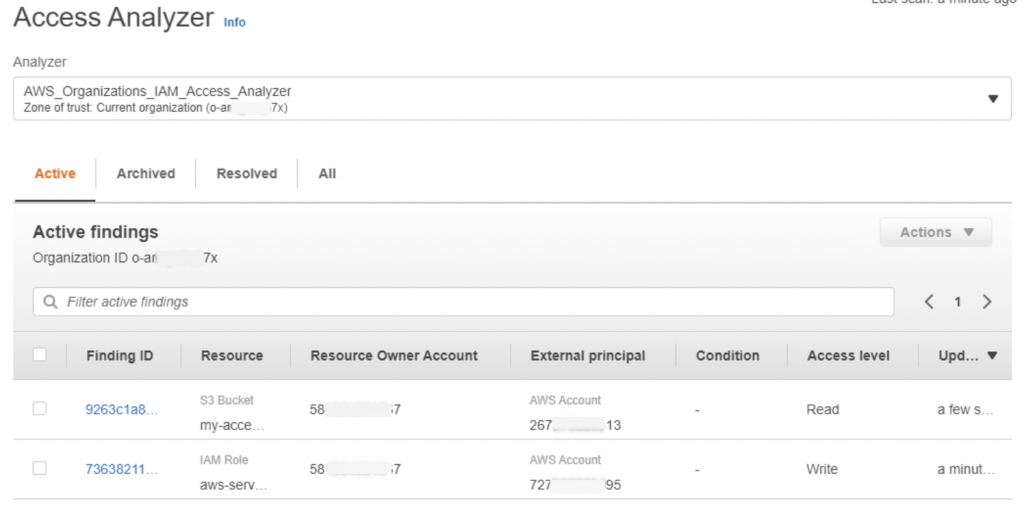Expand the Actions dropdown menu
This screenshot has height=511, width=1024.
(x=935, y=232)
